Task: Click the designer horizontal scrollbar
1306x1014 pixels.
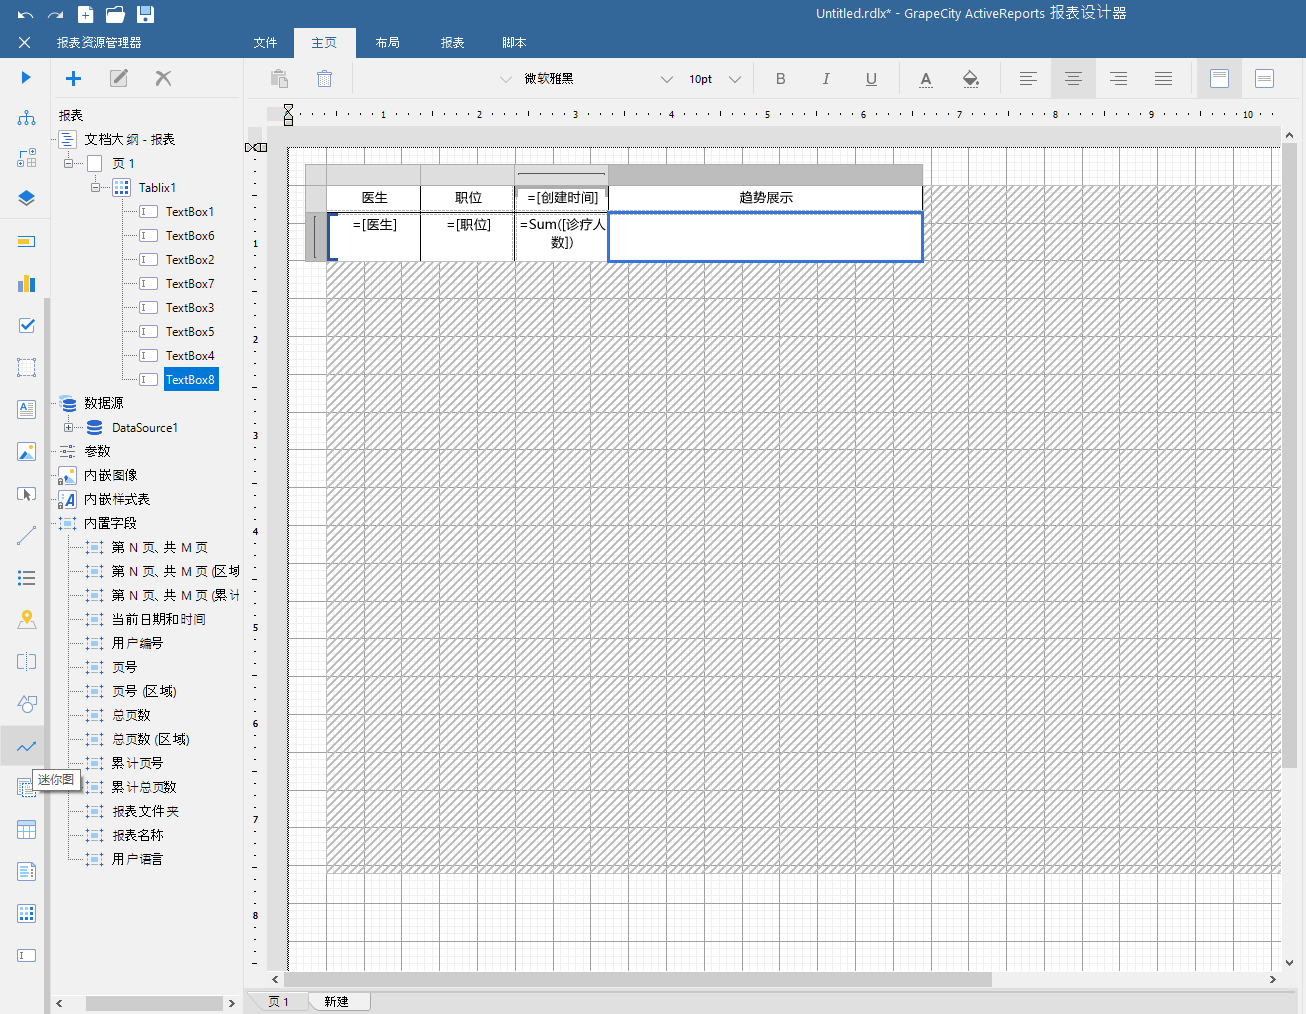Action: point(638,979)
